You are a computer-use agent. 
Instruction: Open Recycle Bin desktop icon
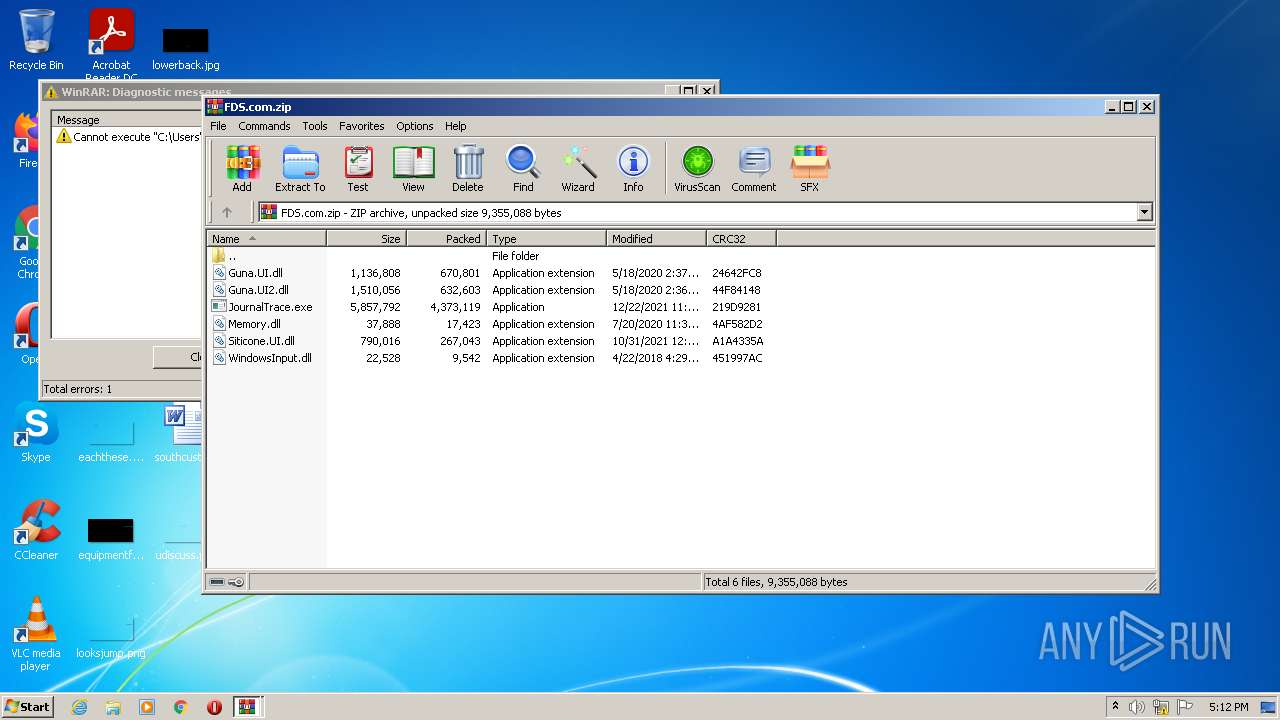(x=36, y=40)
